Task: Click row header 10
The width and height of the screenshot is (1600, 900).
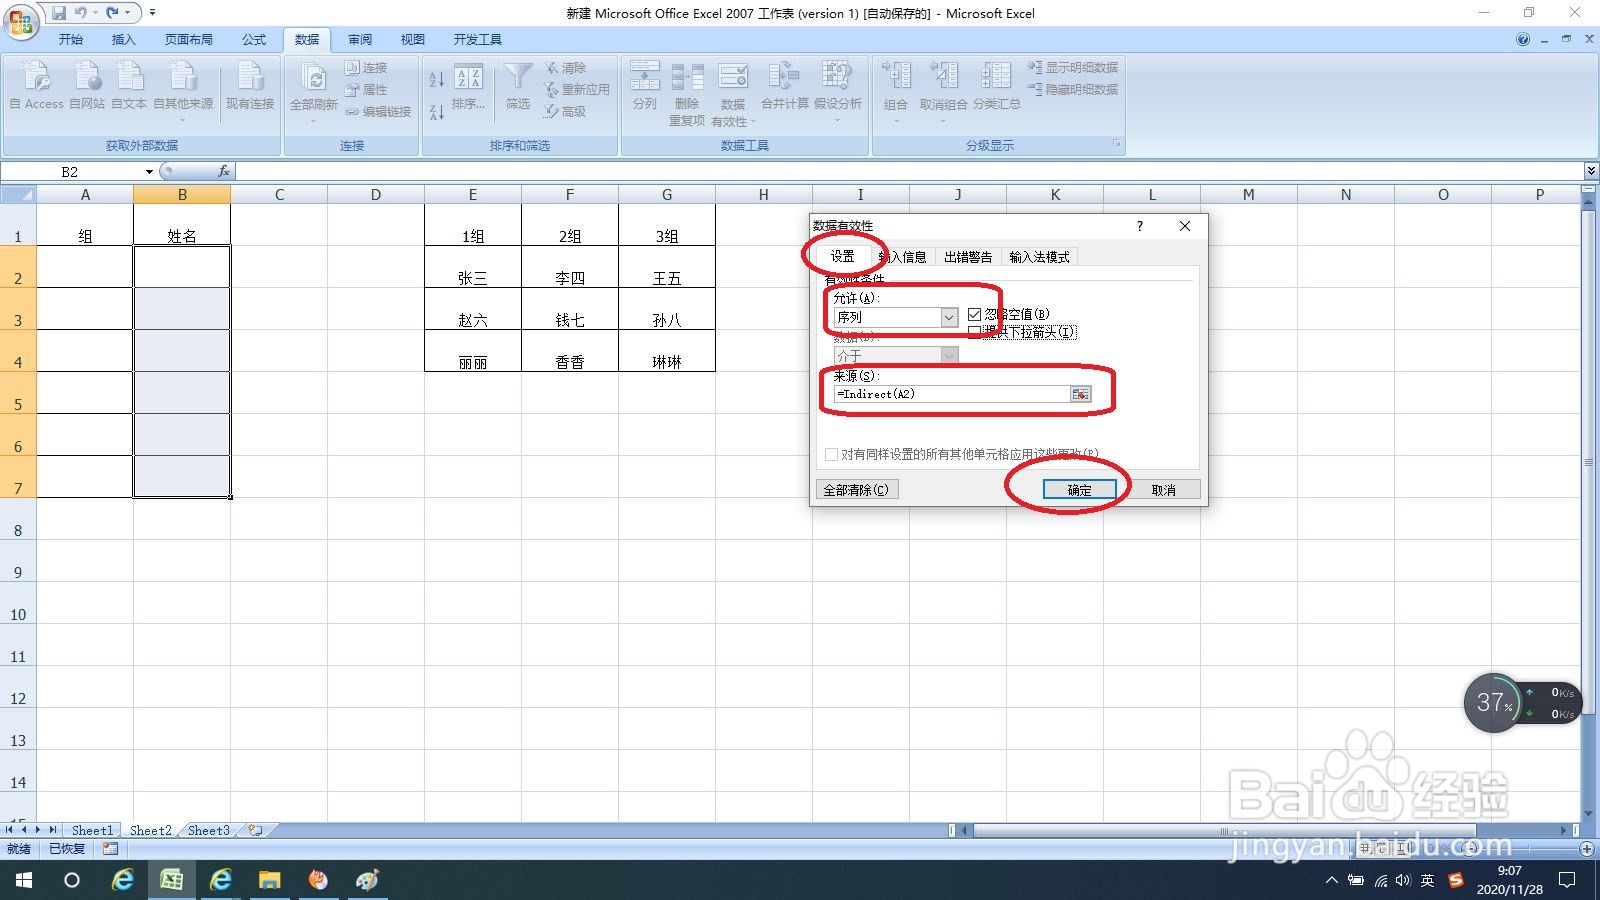Action: (18, 603)
